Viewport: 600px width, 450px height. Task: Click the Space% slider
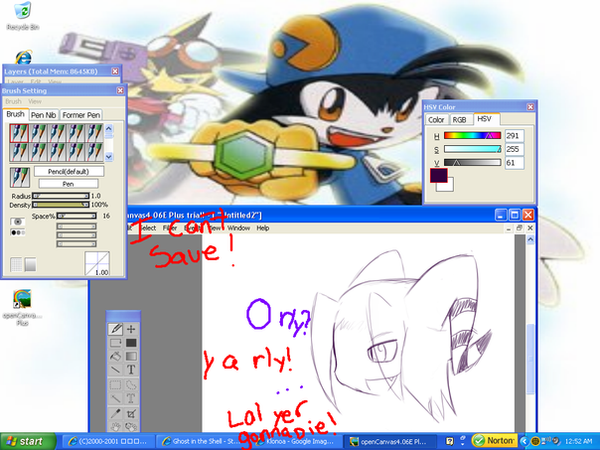77,216
